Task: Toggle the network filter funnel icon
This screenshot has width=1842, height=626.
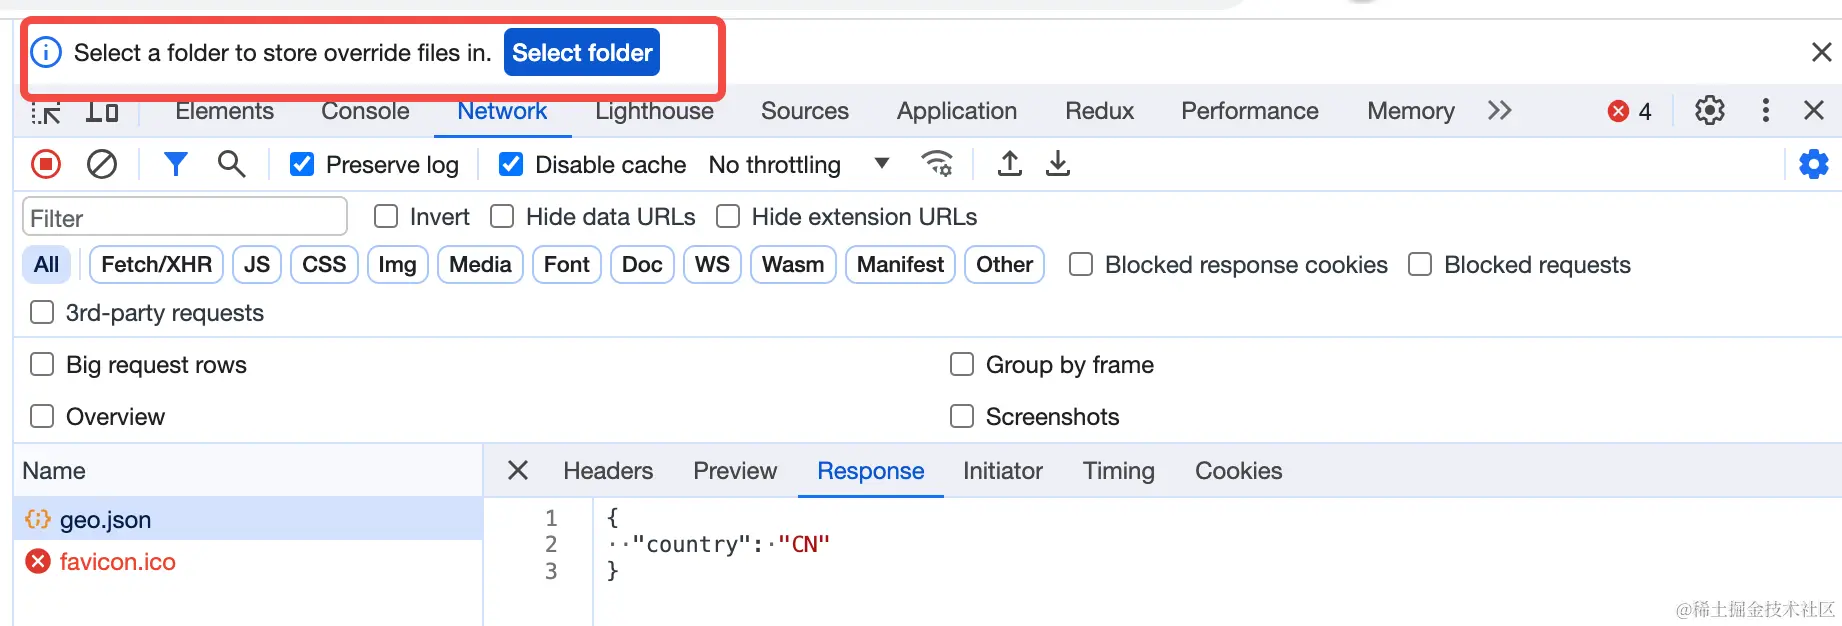Action: pos(176,164)
